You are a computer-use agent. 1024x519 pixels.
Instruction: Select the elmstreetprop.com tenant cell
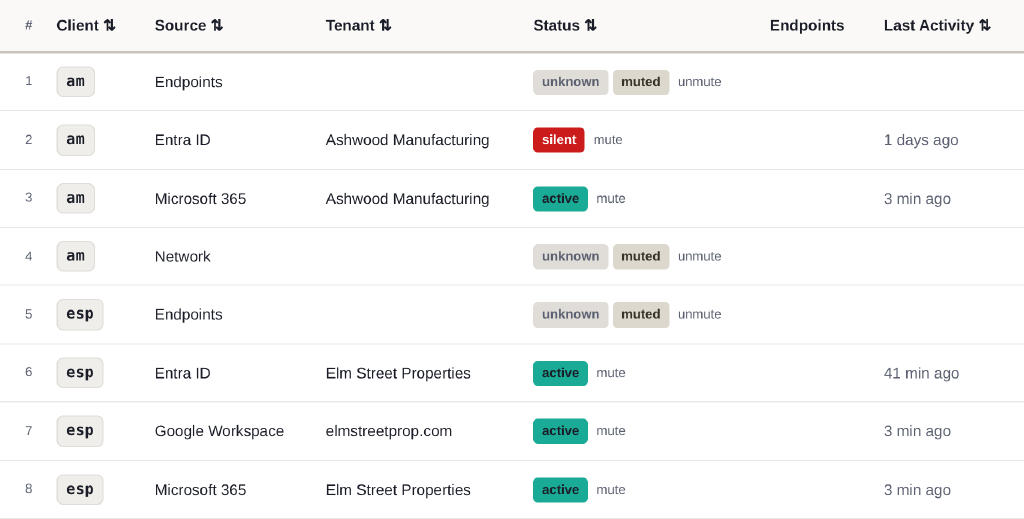click(389, 431)
